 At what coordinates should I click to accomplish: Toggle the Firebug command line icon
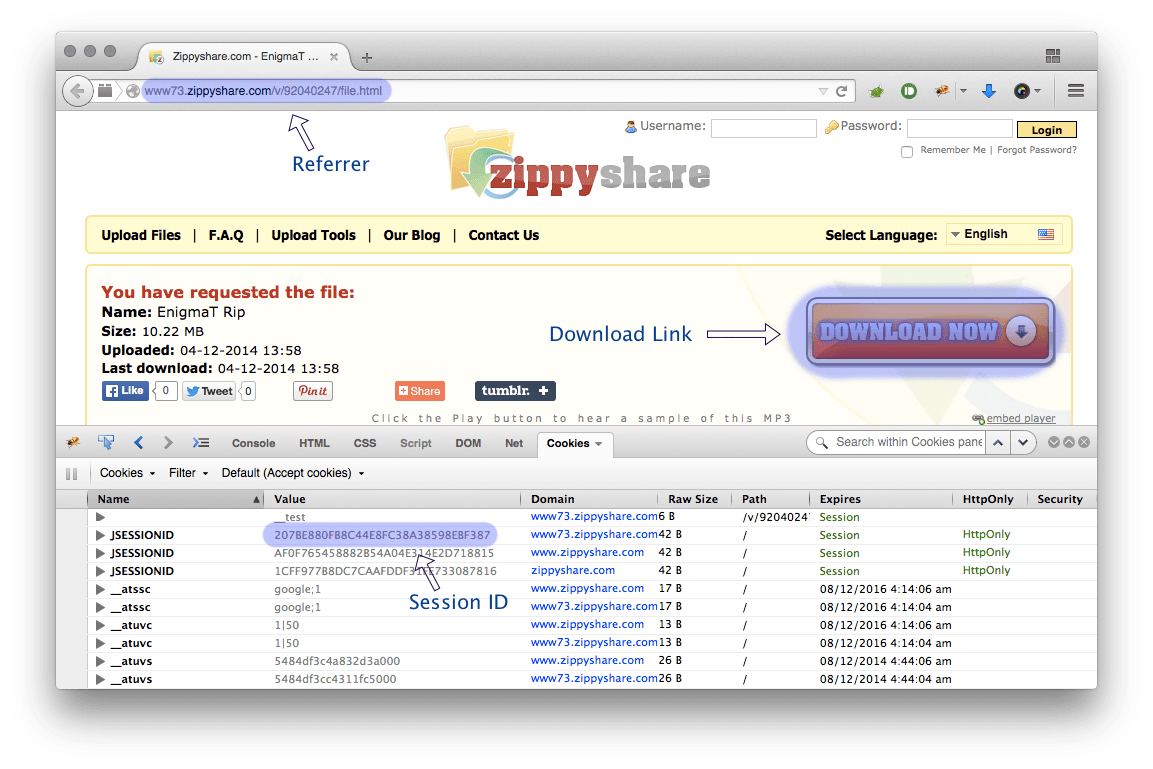pyautogui.click(x=201, y=443)
